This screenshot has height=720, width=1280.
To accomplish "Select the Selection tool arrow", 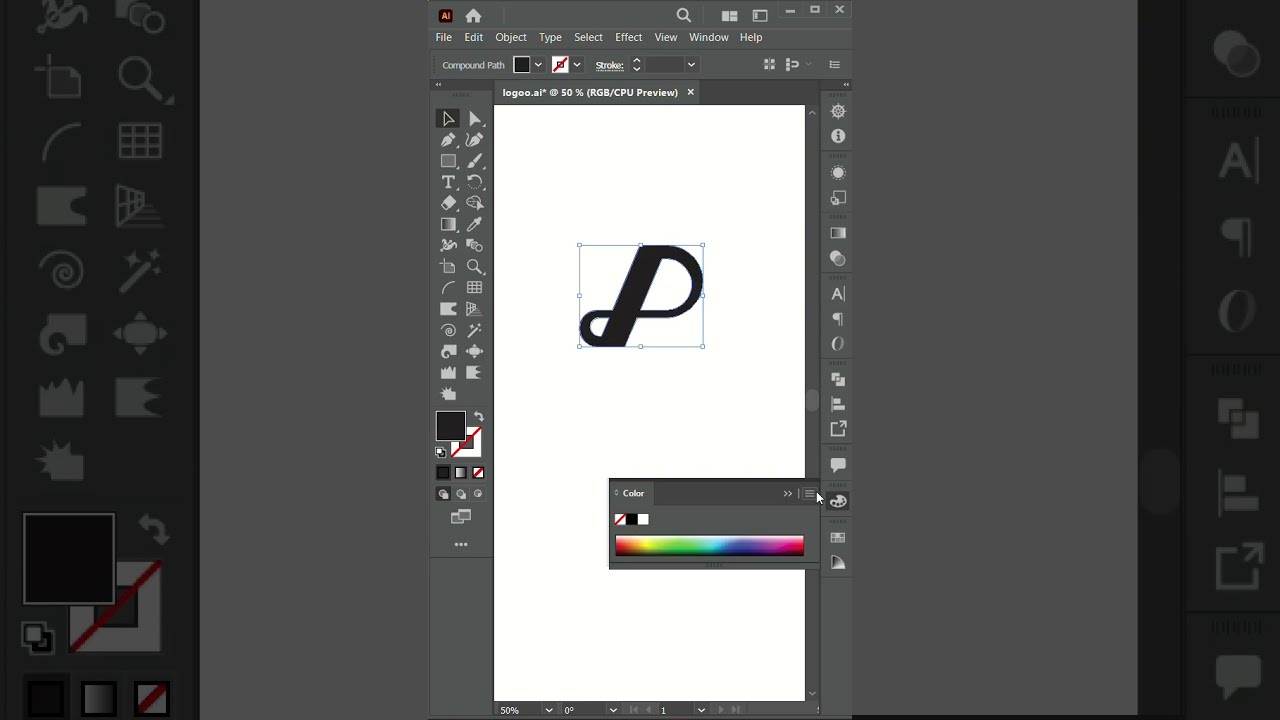I will [x=448, y=119].
